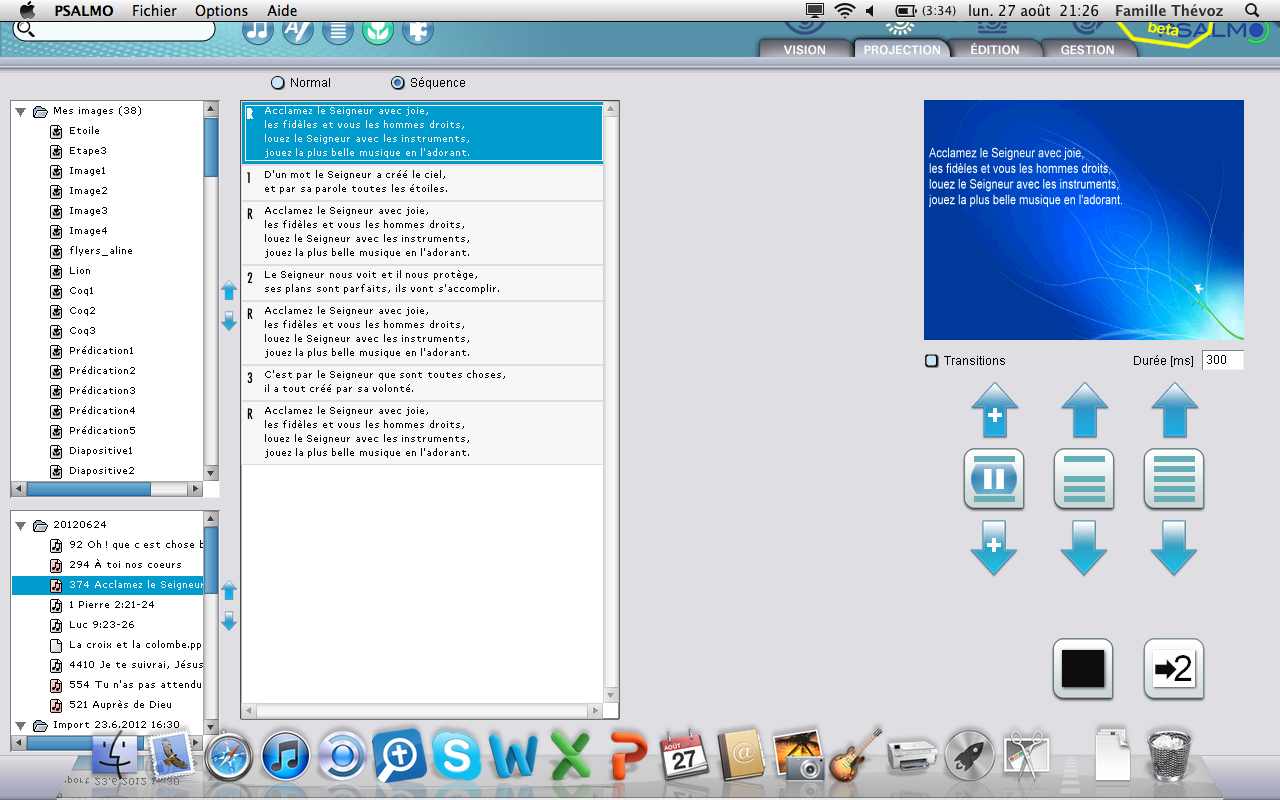Image resolution: width=1280 pixels, height=800 pixels.
Task: Select verse 2 'Le Seigneur nous voit'
Action: [x=423, y=282]
